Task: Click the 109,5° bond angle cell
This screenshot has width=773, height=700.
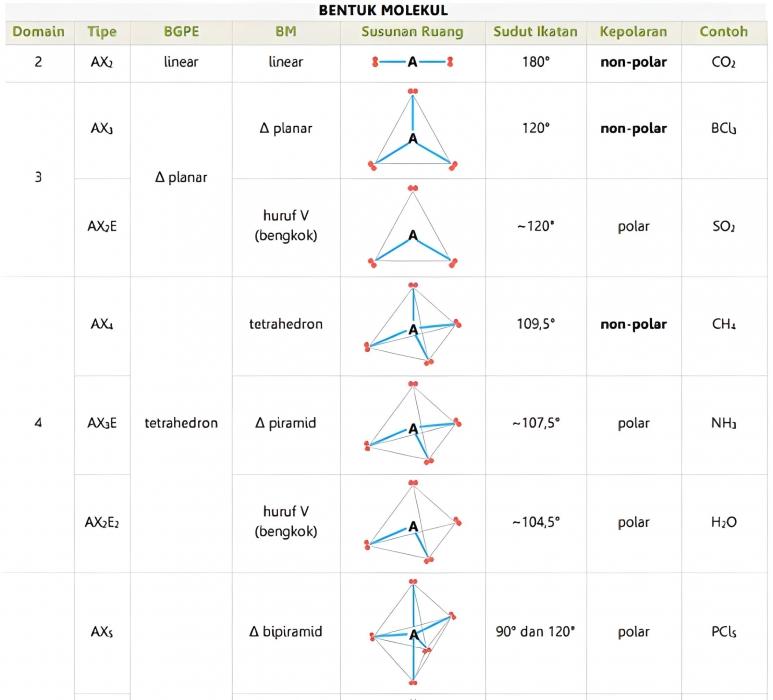Action: click(x=535, y=324)
